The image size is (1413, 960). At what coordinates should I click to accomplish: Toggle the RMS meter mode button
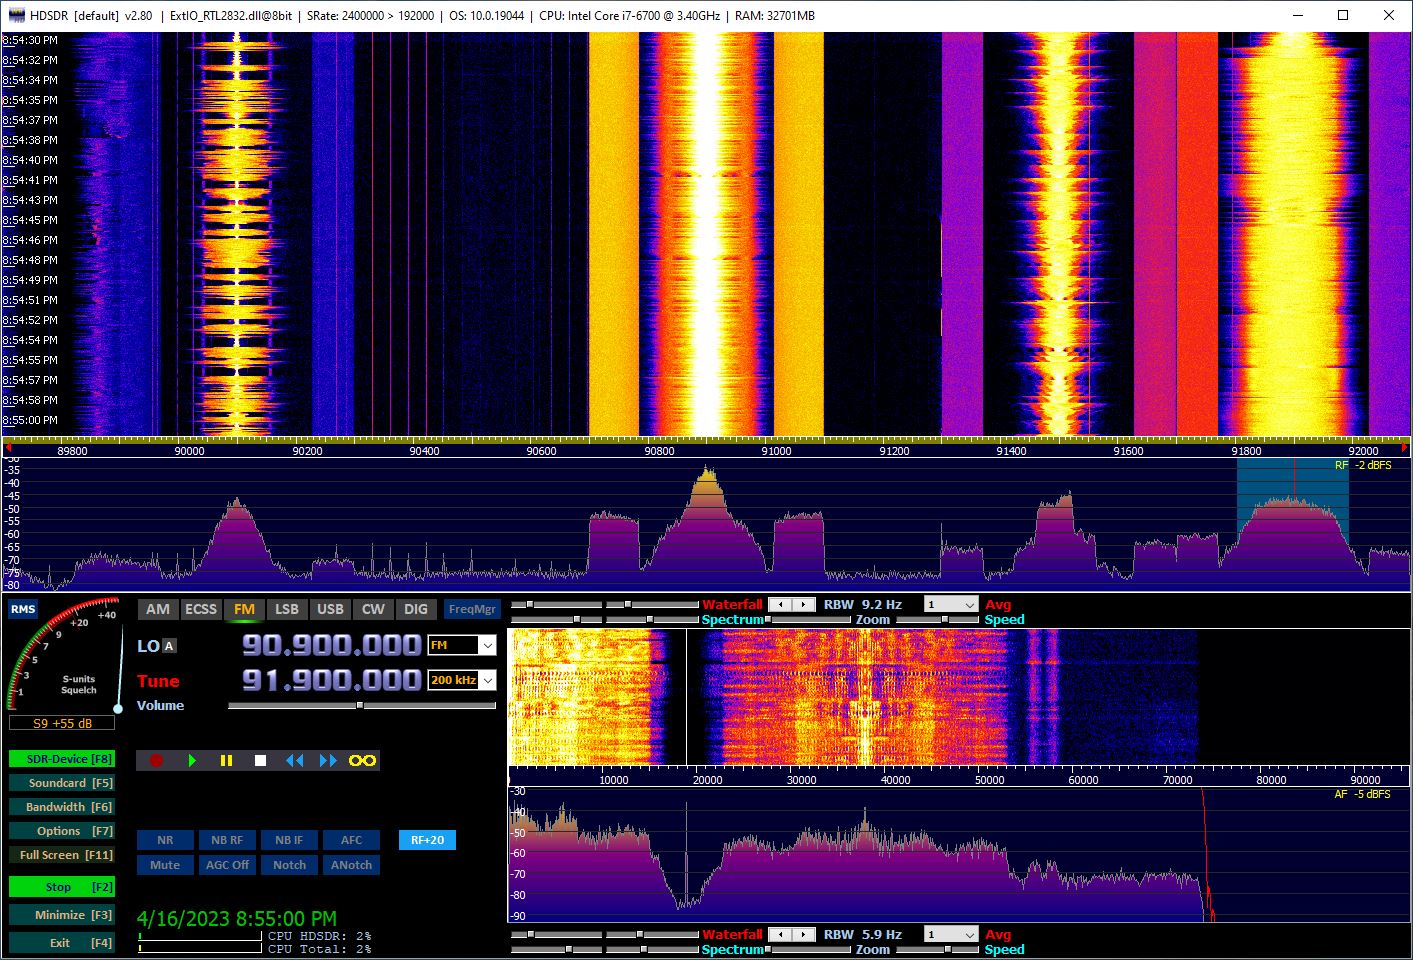point(23,609)
